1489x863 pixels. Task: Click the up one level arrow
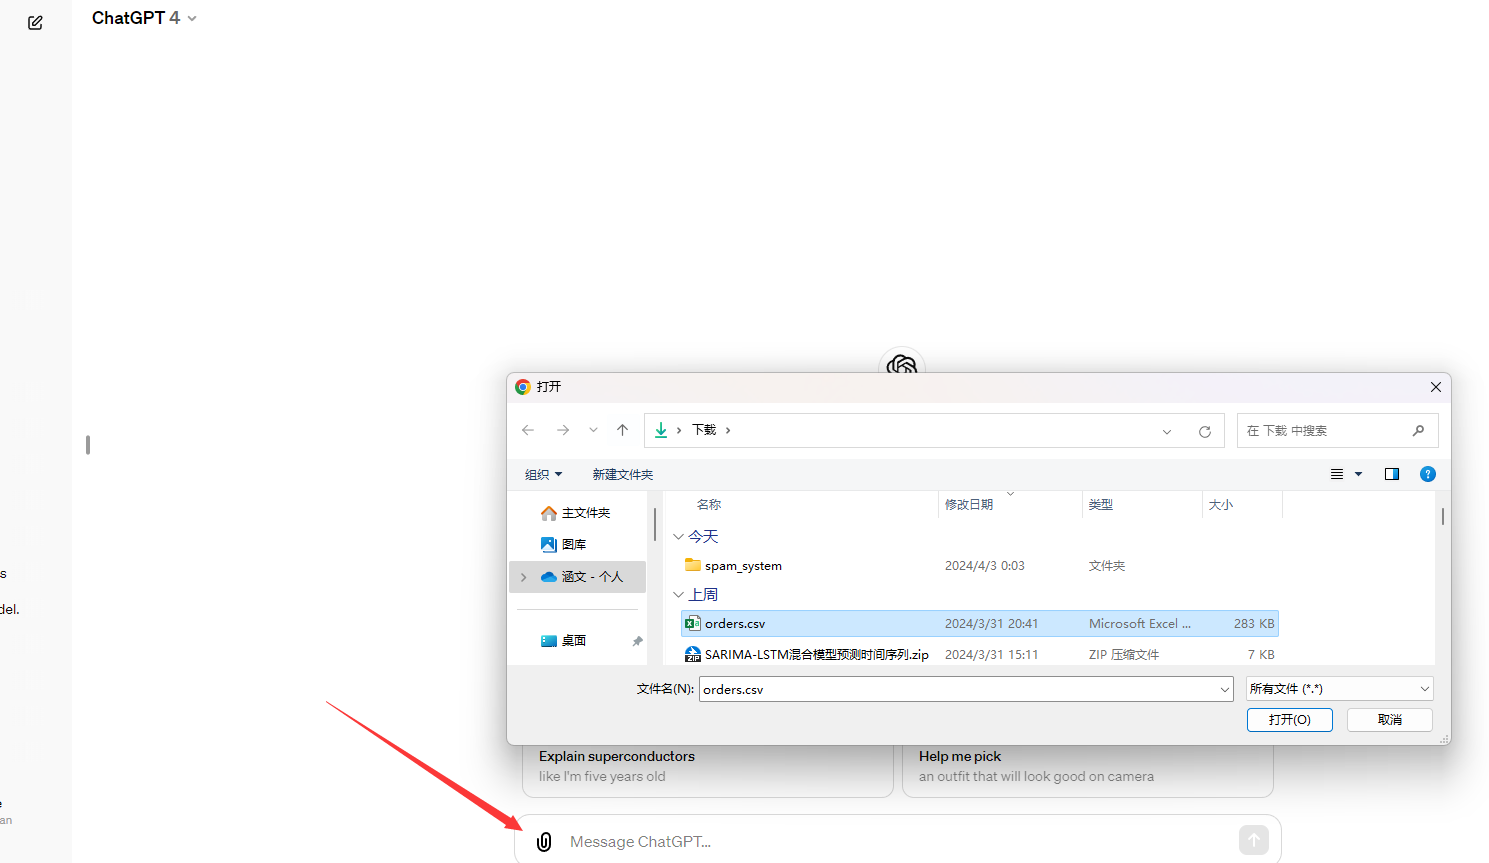(x=622, y=430)
